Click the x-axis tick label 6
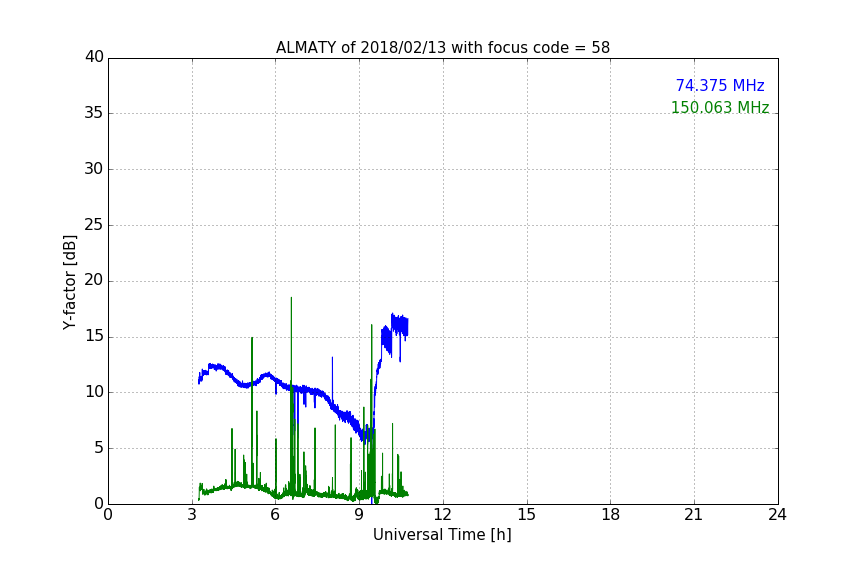 (x=276, y=515)
